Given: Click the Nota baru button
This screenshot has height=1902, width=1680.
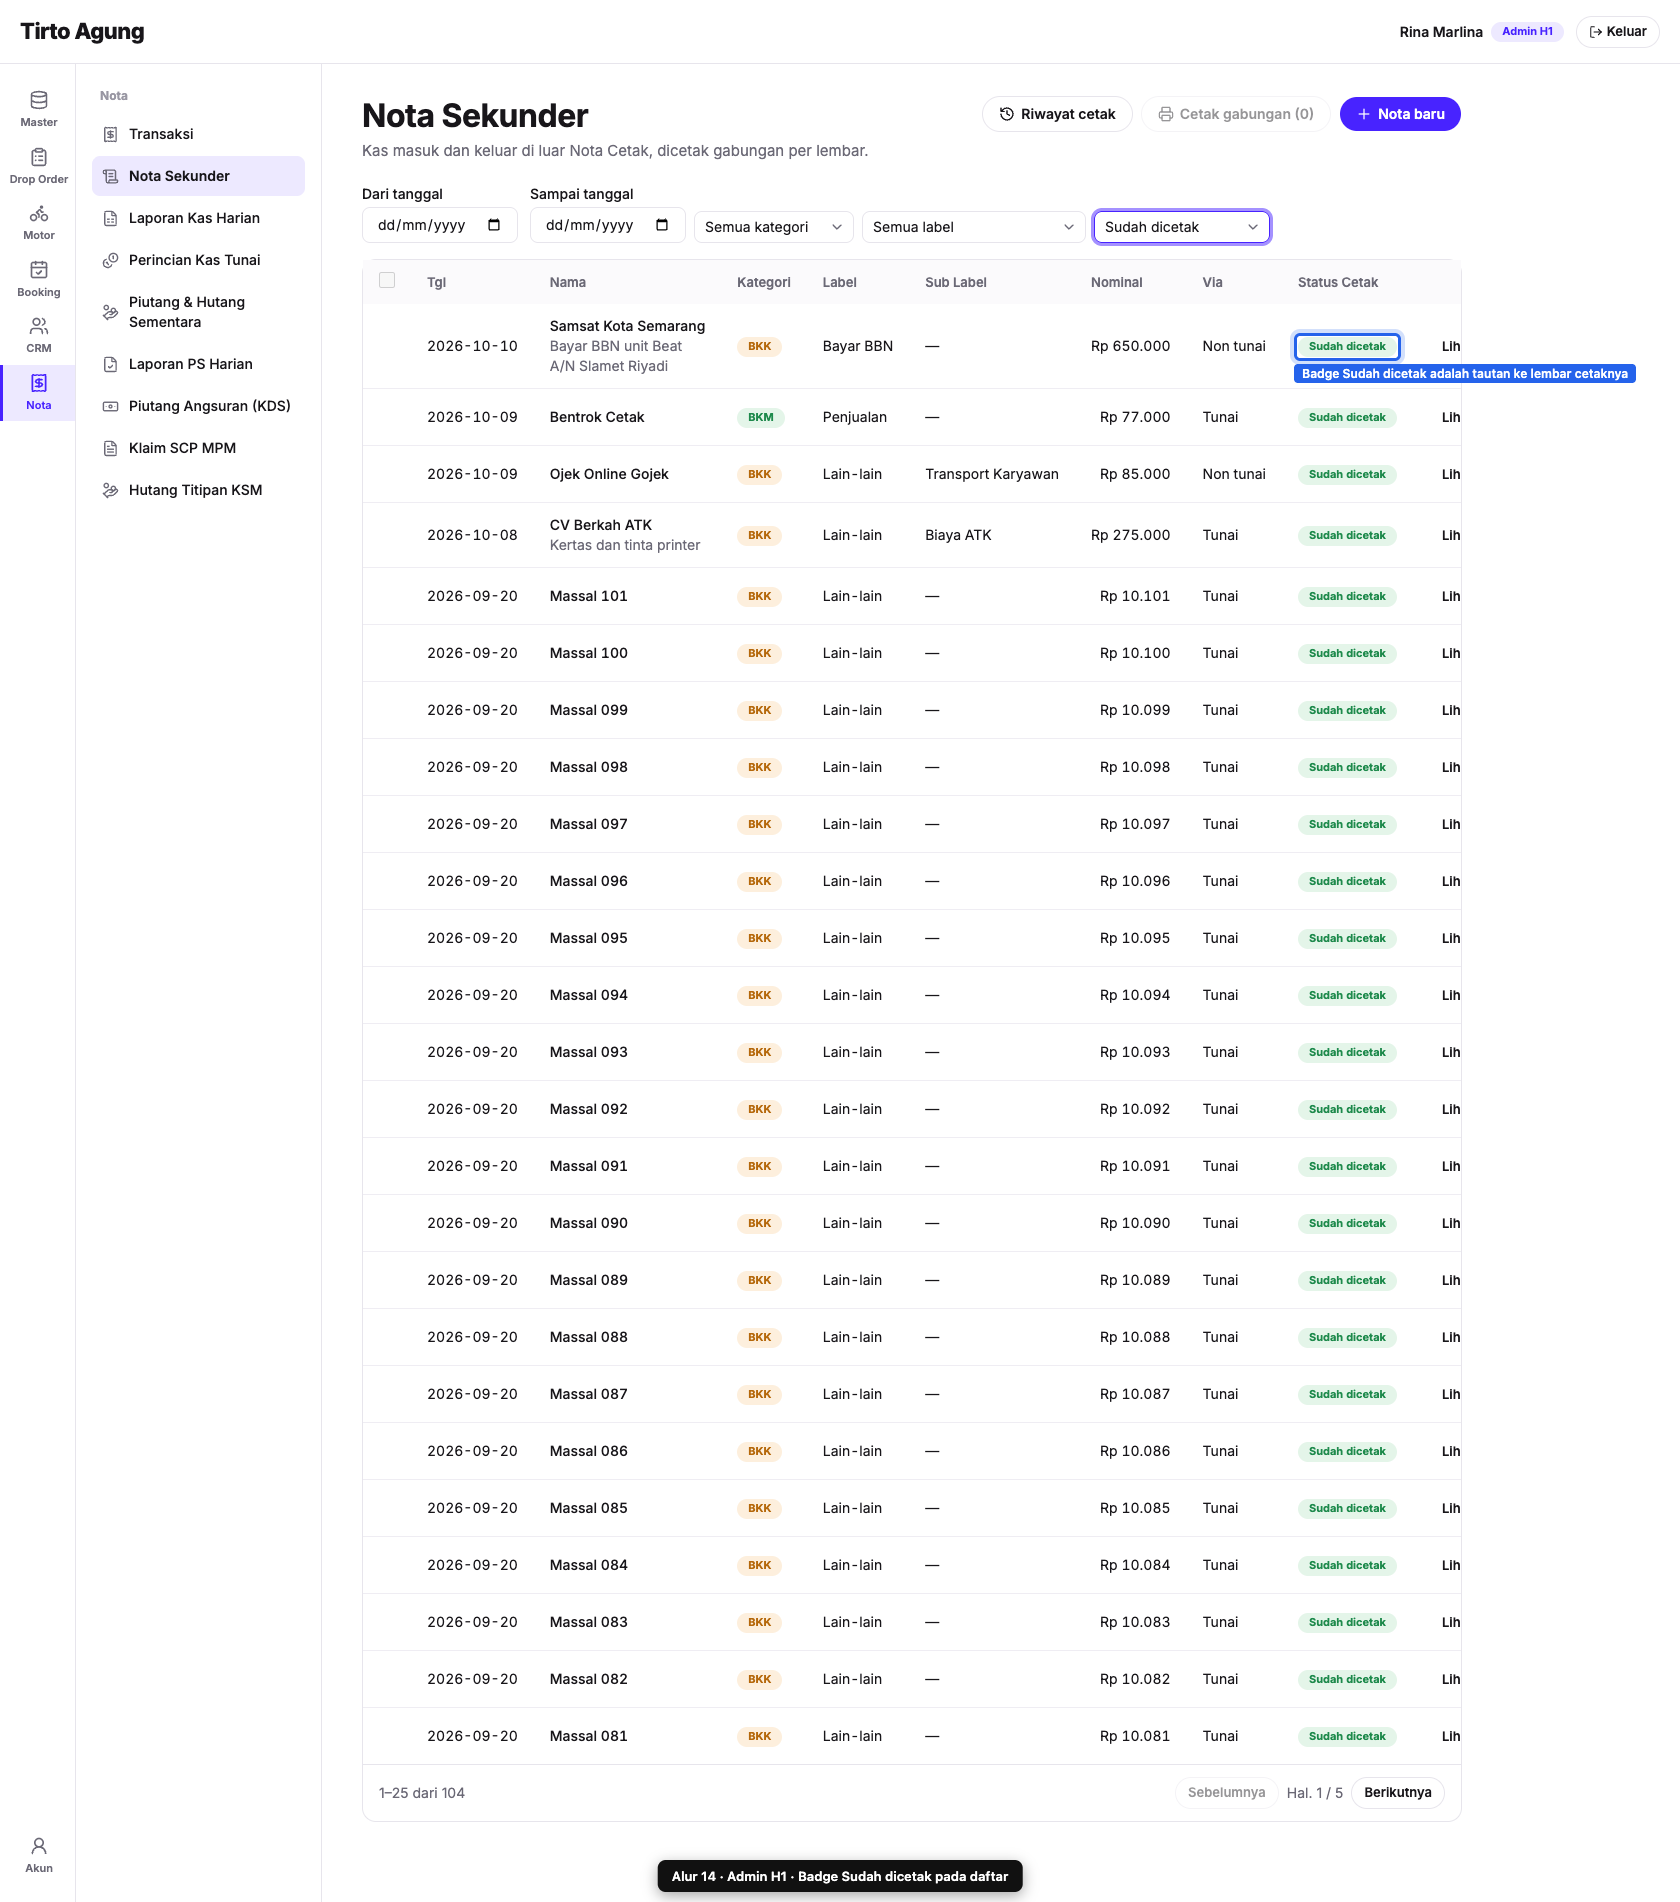Looking at the screenshot, I should tap(1400, 114).
